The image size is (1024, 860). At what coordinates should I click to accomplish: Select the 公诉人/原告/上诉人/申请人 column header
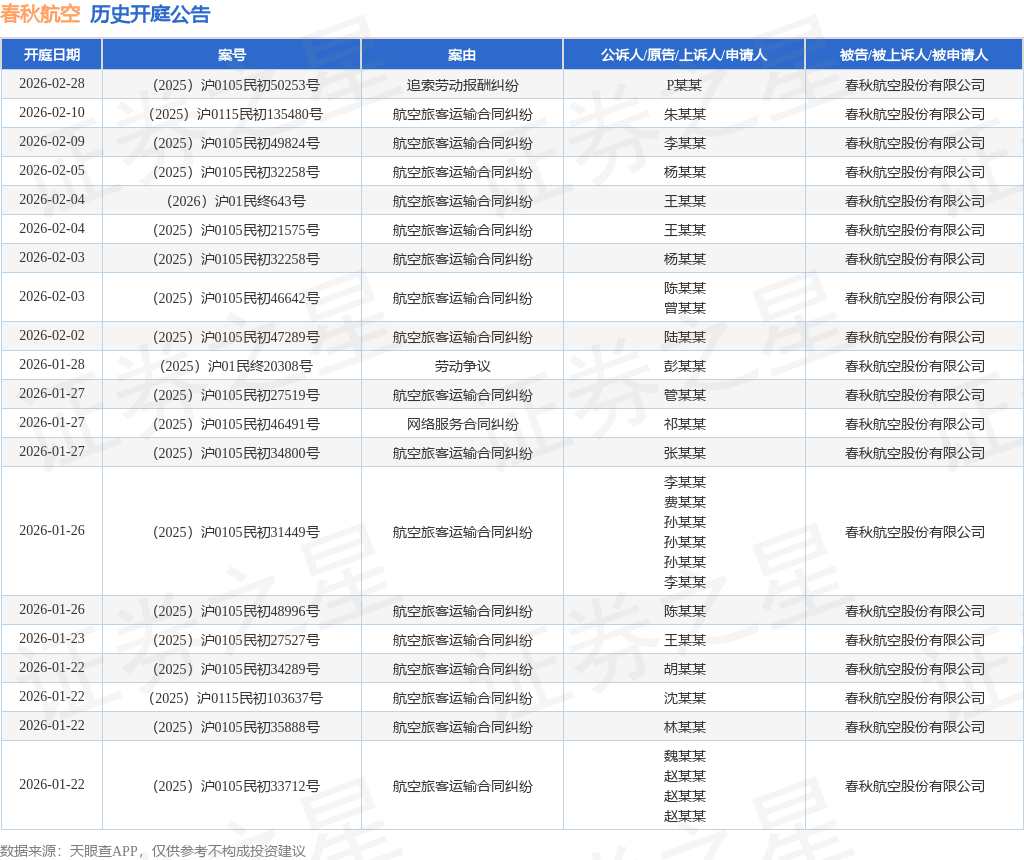684,55
